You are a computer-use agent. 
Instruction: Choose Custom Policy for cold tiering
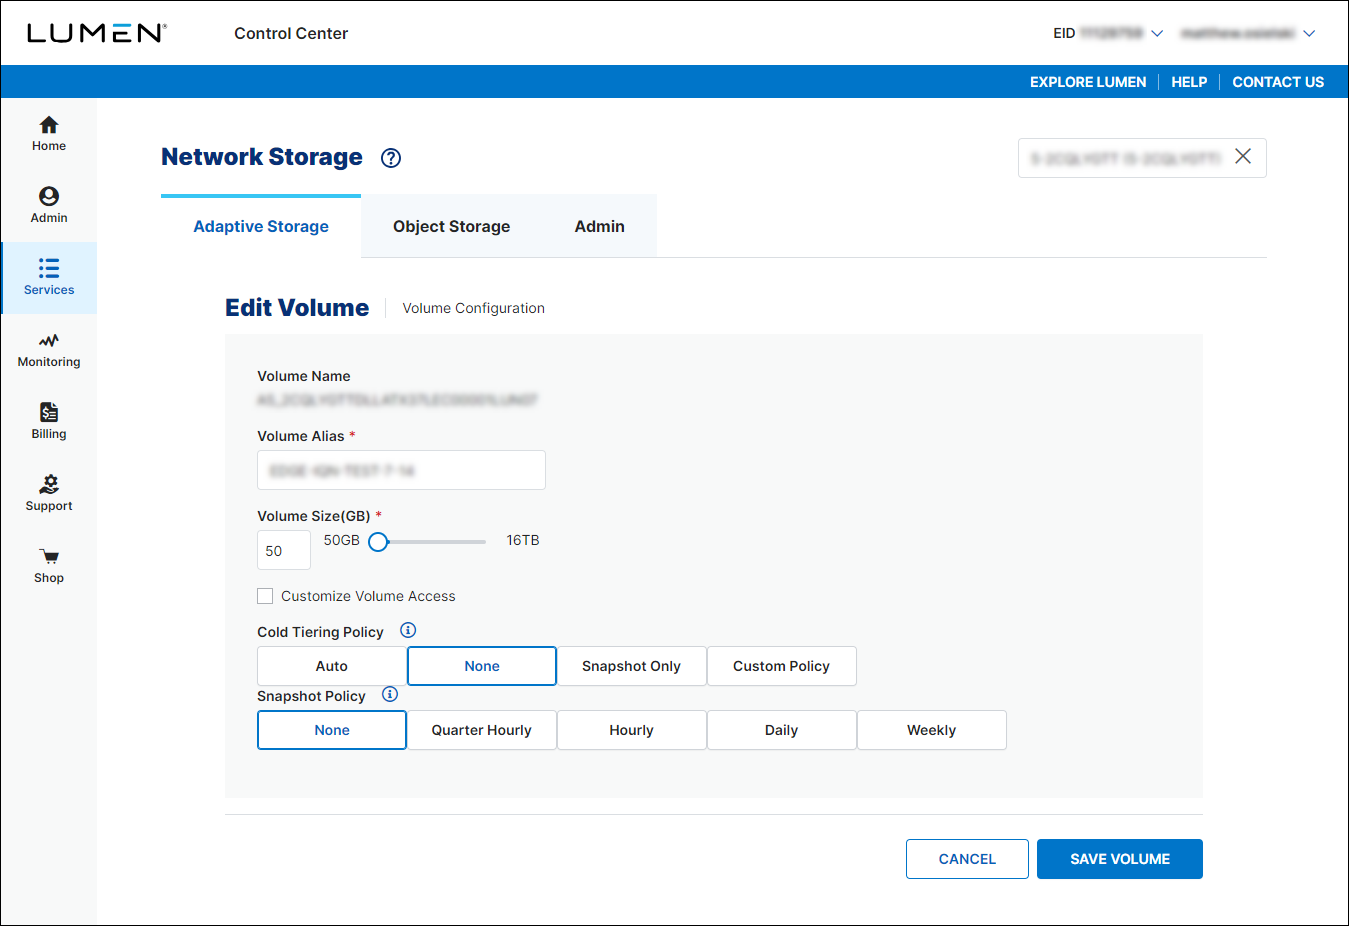[782, 666]
